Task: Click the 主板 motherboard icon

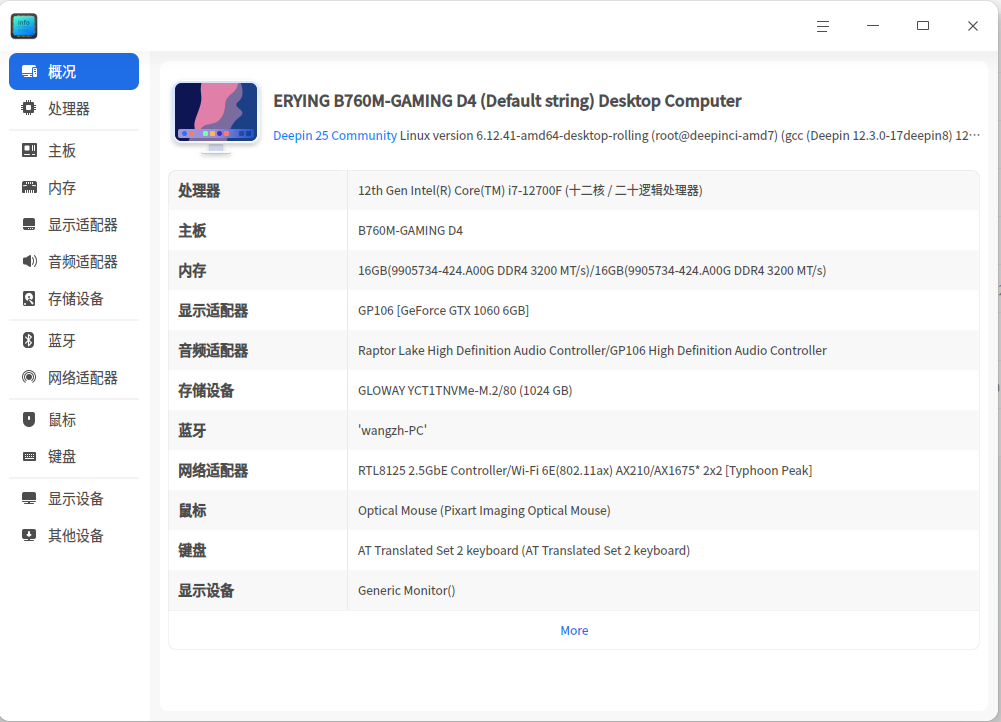Action: pyautogui.click(x=29, y=151)
